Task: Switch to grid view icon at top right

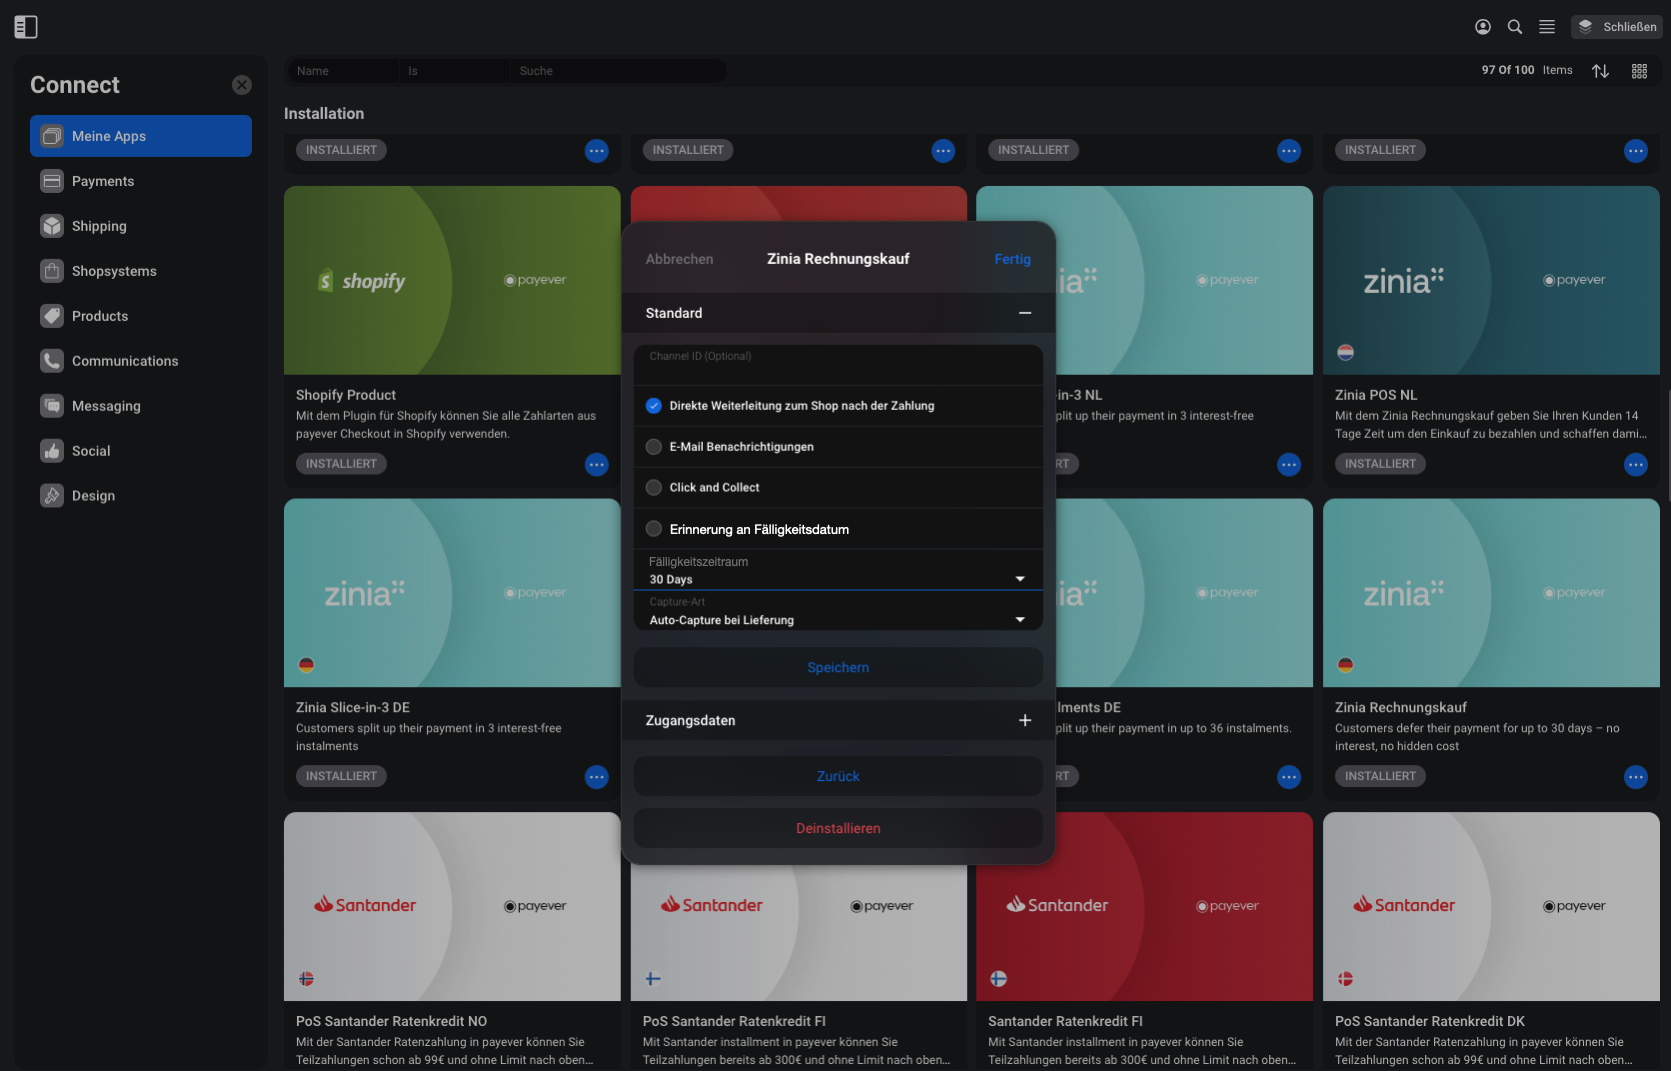Action: [x=1639, y=71]
